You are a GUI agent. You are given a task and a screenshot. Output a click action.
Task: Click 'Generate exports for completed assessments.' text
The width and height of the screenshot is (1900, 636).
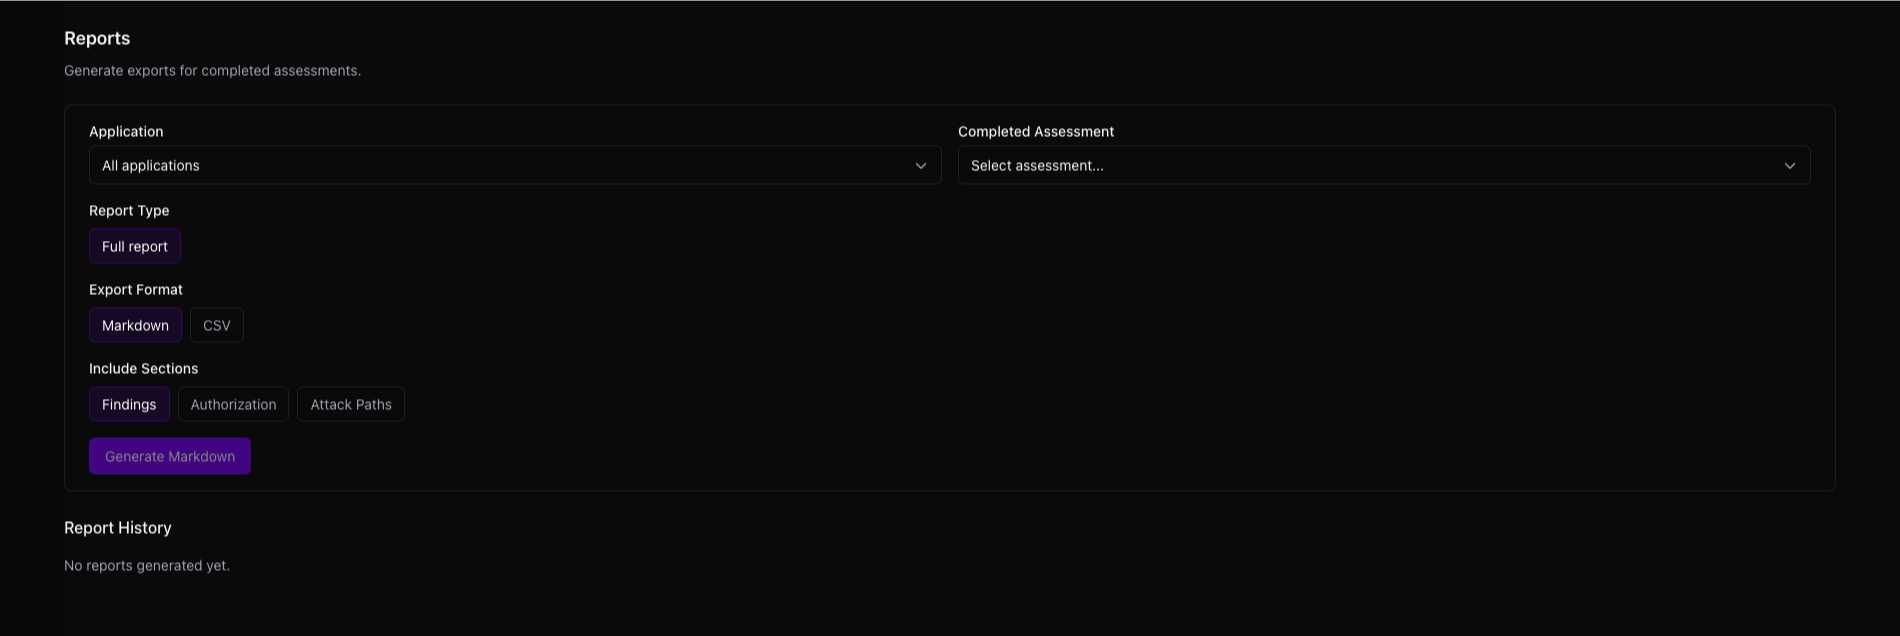(x=212, y=71)
